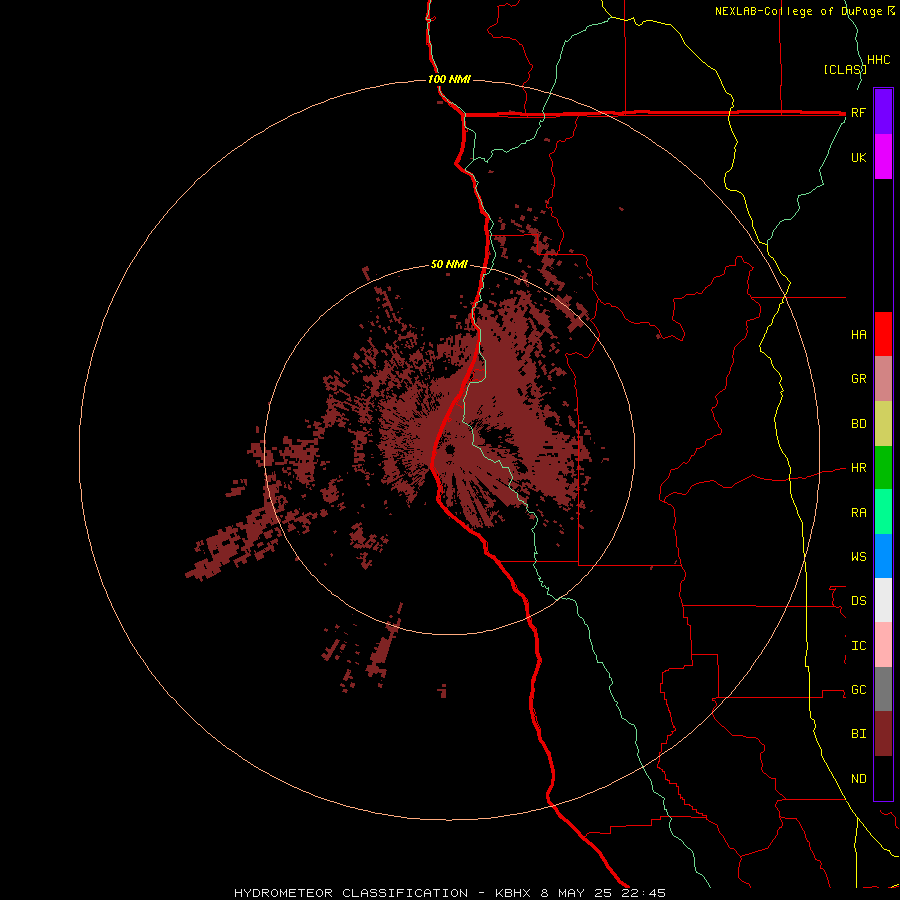Image resolution: width=900 pixels, height=900 pixels.
Task: Click the magenta UK legend color block
Action: point(883,156)
